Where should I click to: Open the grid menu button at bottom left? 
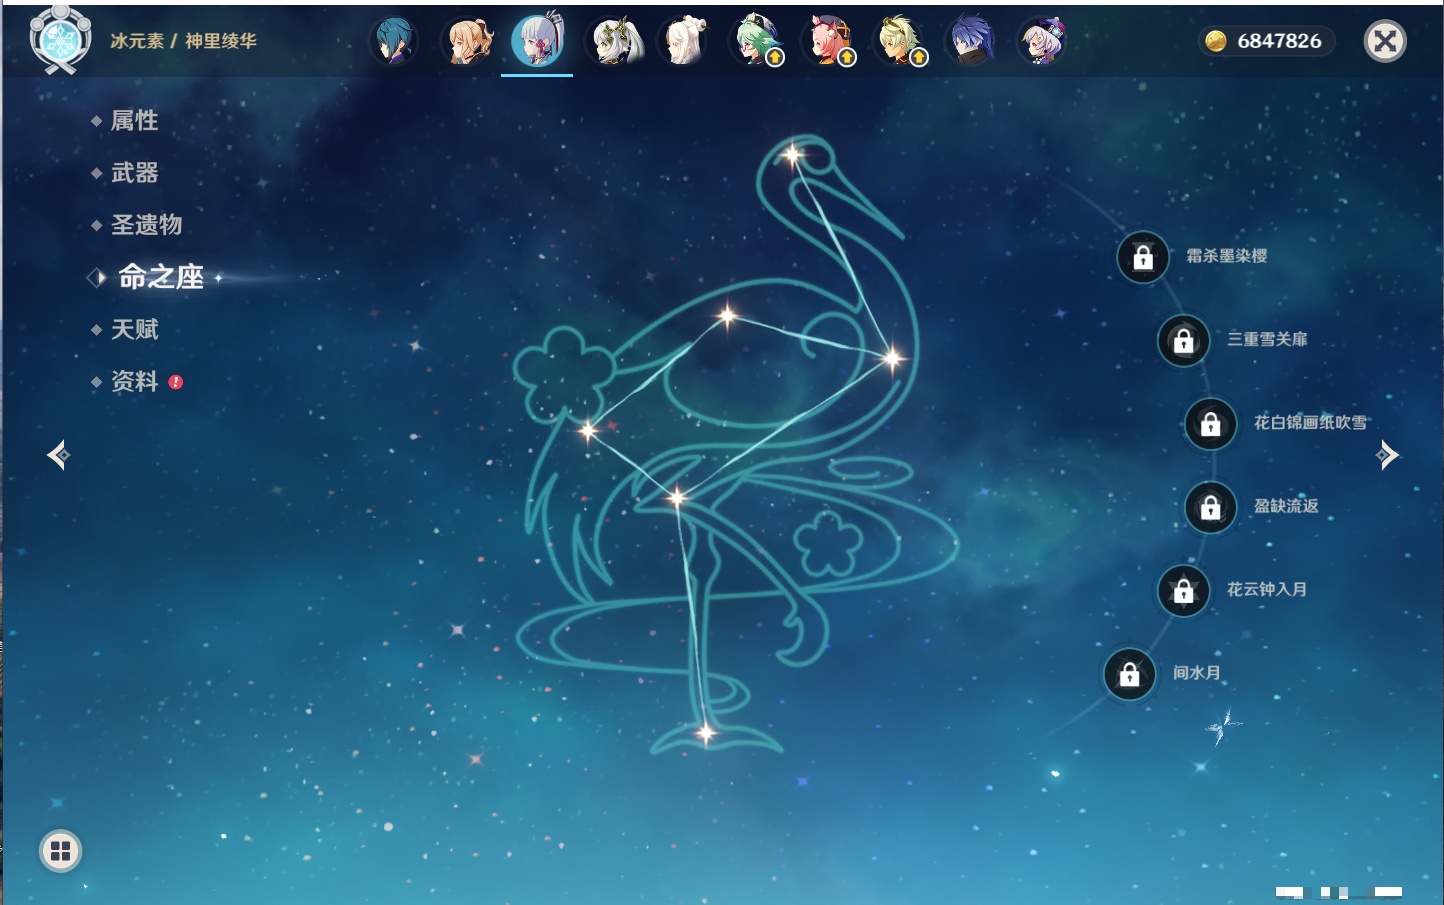click(60, 851)
